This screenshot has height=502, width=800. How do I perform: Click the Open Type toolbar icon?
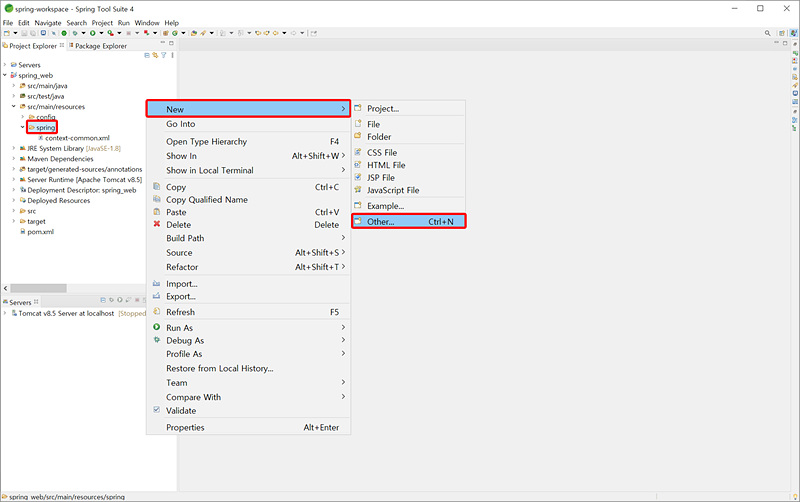click(194, 33)
